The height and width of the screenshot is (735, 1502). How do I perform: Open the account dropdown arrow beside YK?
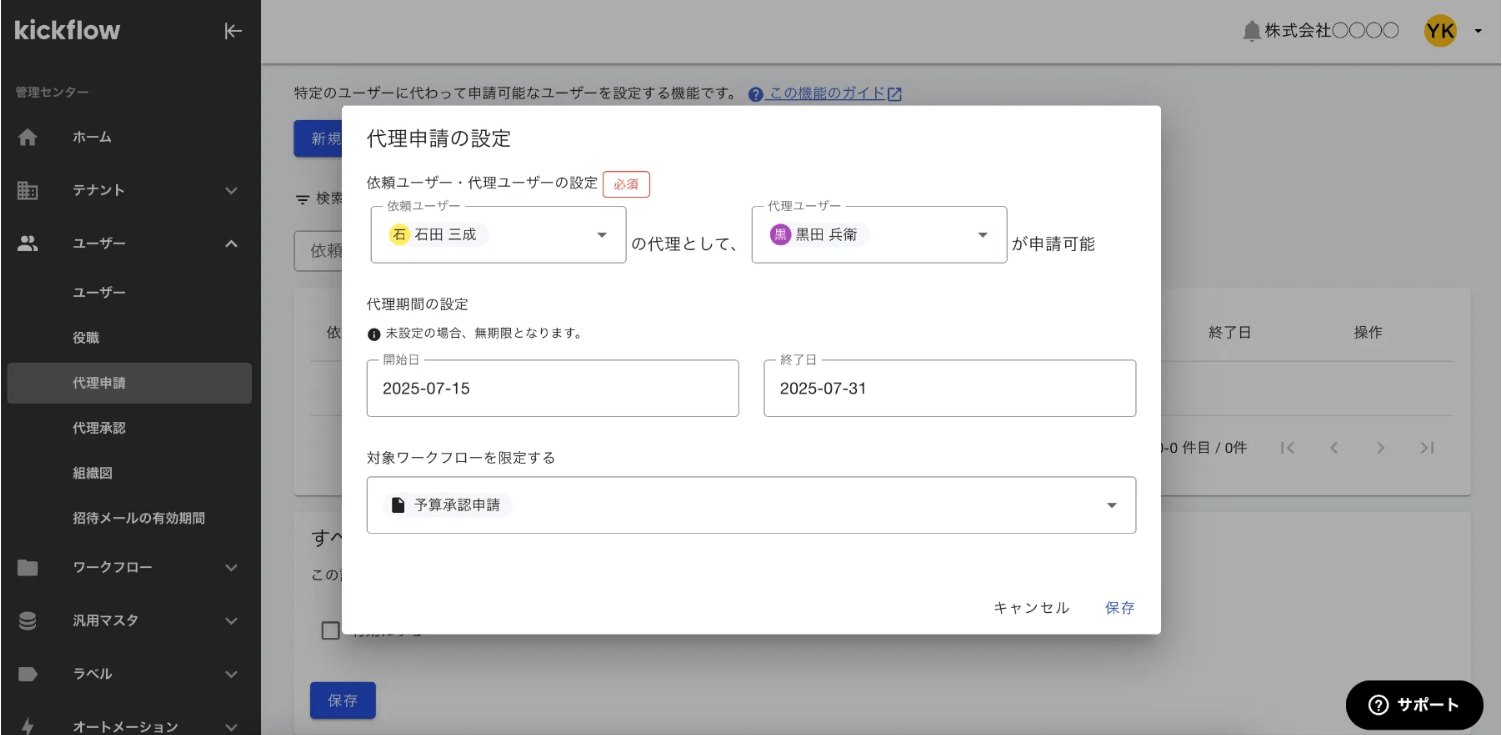[1478, 32]
